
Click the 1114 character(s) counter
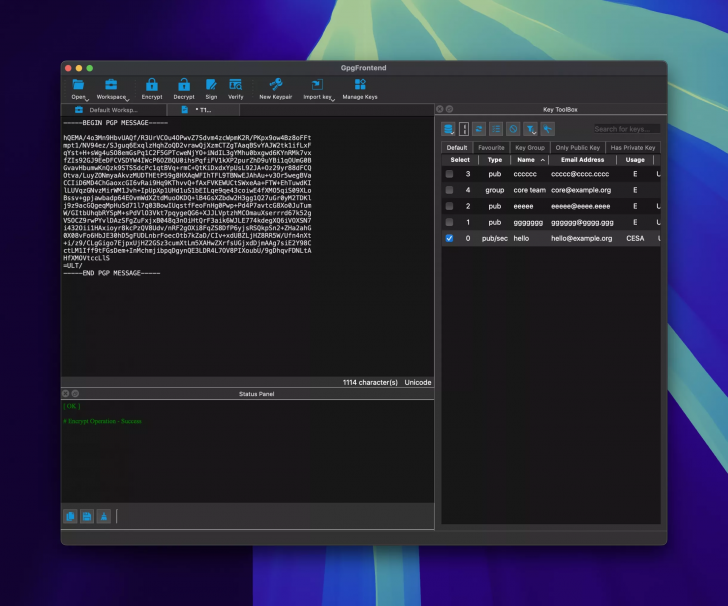tap(370, 382)
